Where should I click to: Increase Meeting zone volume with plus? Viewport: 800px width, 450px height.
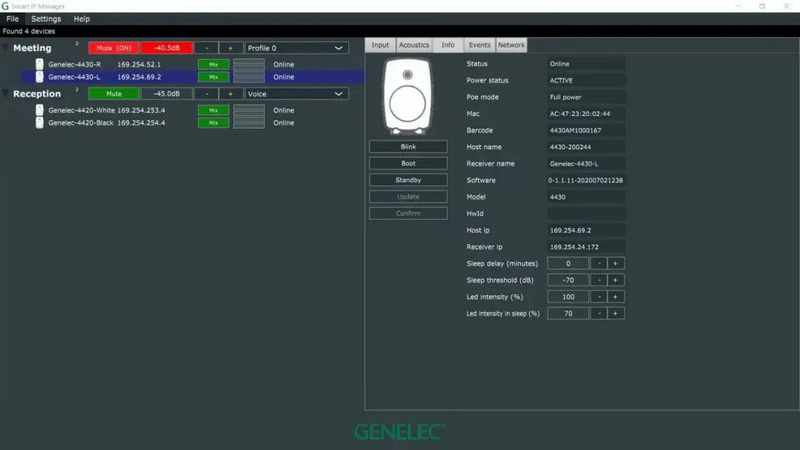(231, 48)
